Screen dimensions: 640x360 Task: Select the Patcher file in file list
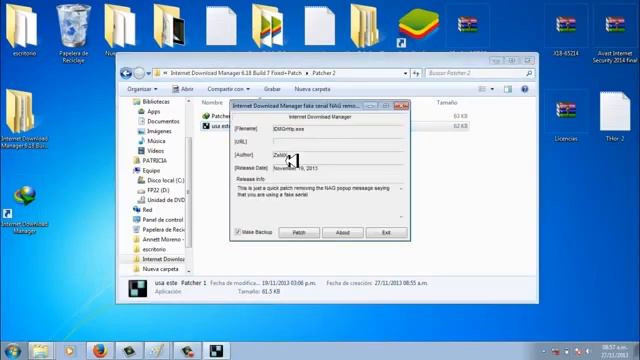216,116
